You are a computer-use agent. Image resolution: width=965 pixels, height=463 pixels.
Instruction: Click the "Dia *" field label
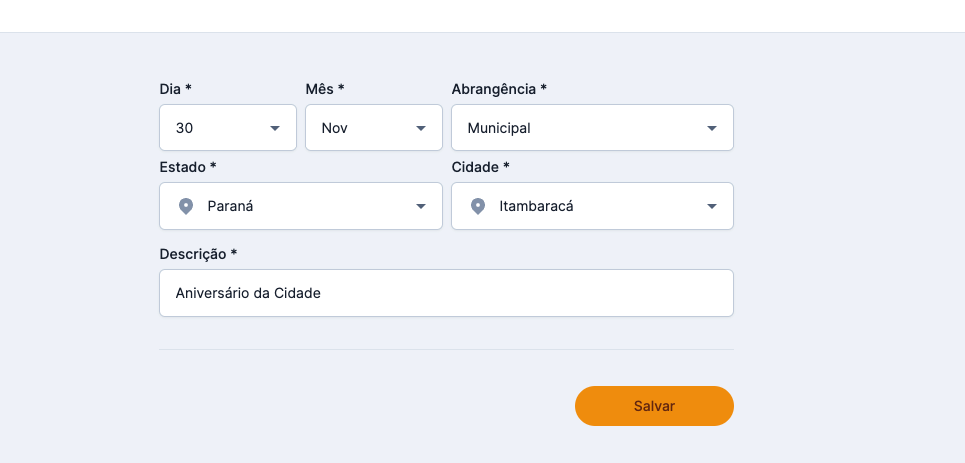coord(175,89)
